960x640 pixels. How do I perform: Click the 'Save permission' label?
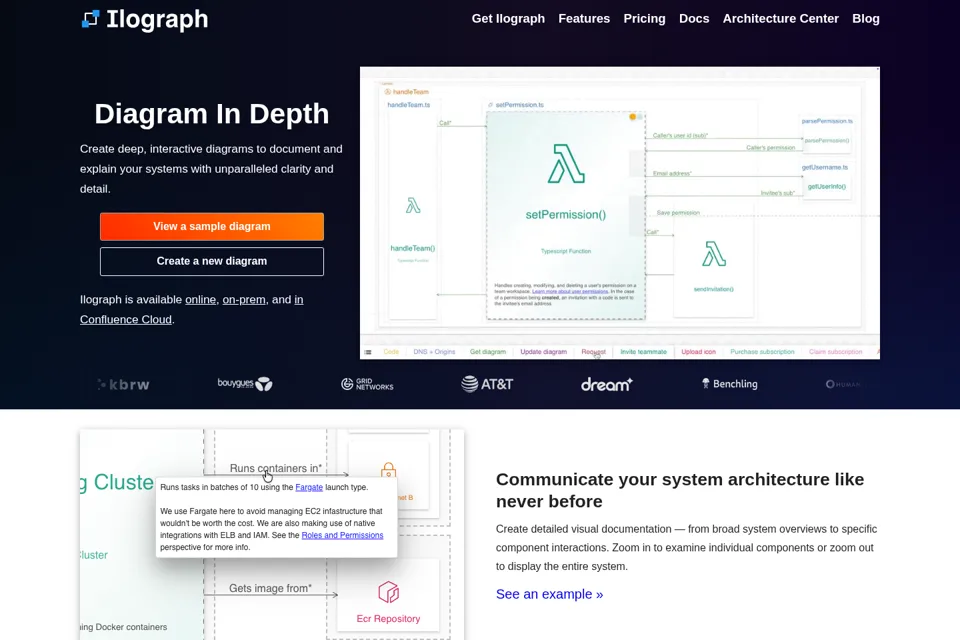click(x=678, y=213)
